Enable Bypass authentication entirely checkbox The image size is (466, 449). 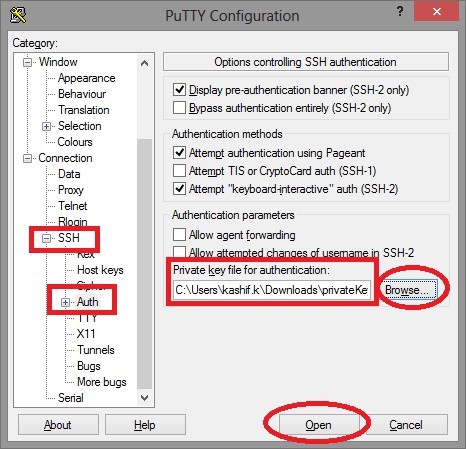(x=179, y=108)
